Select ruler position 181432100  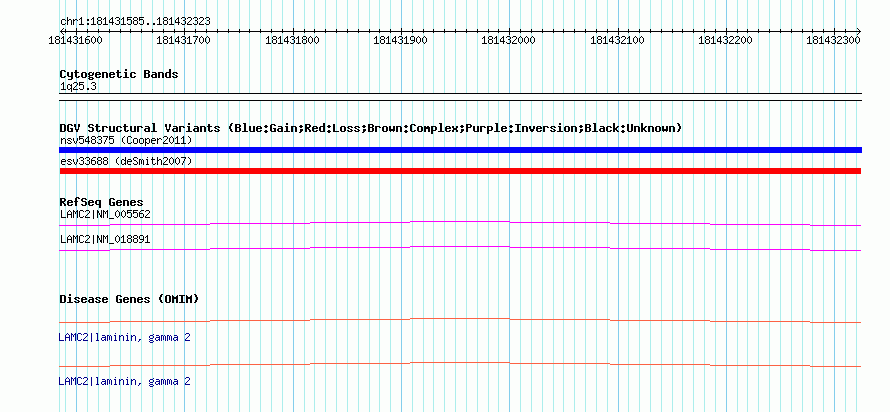[x=618, y=40]
